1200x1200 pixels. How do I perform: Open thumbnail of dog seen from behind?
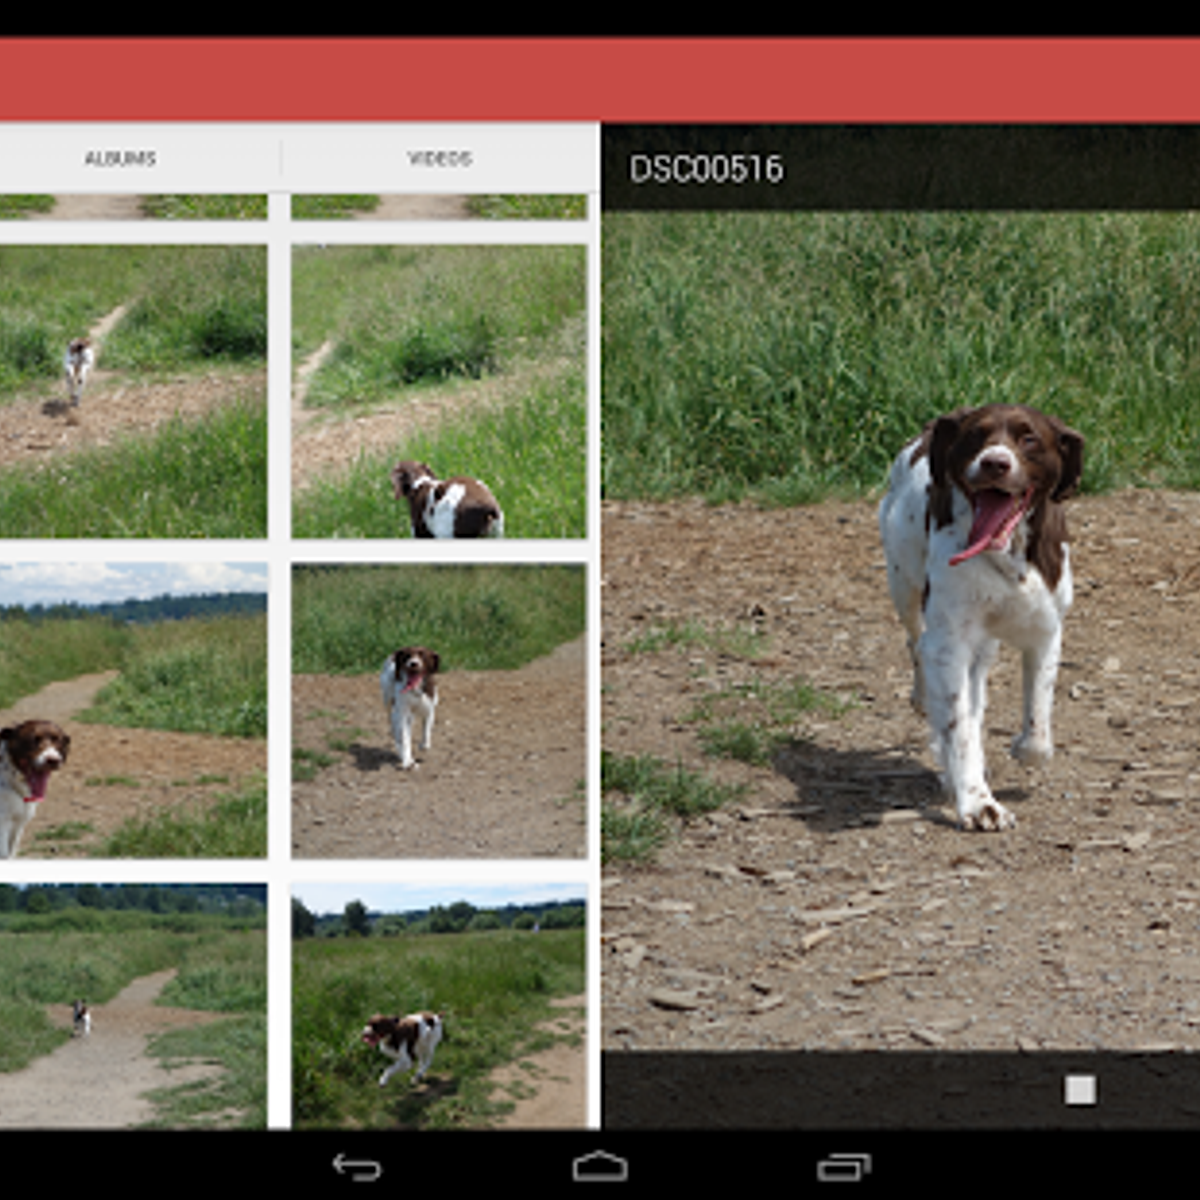pyautogui.click(x=439, y=391)
